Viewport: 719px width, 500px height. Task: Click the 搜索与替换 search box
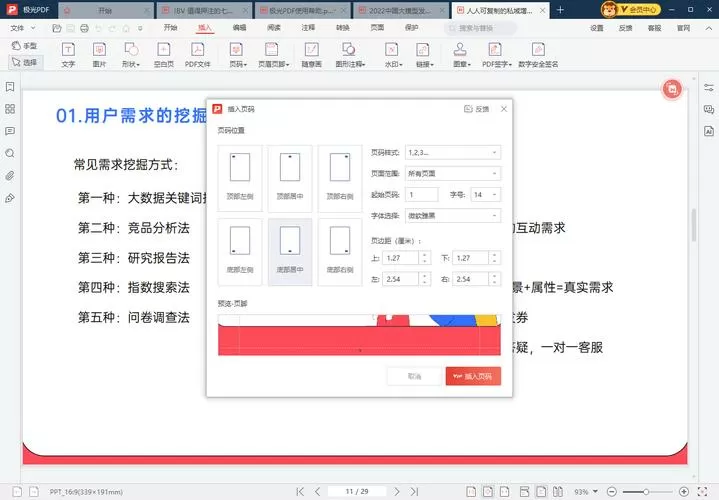(480, 28)
